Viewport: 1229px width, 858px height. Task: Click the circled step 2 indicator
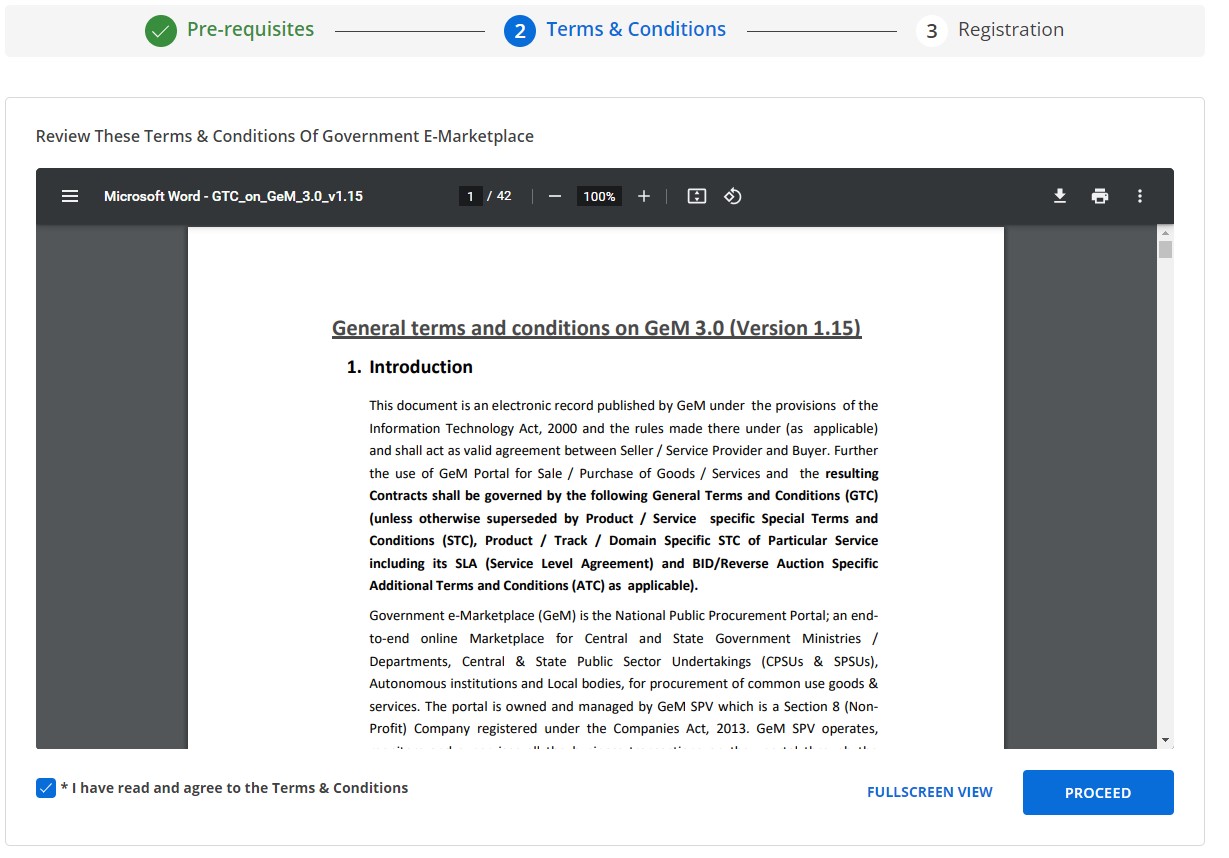pos(519,31)
